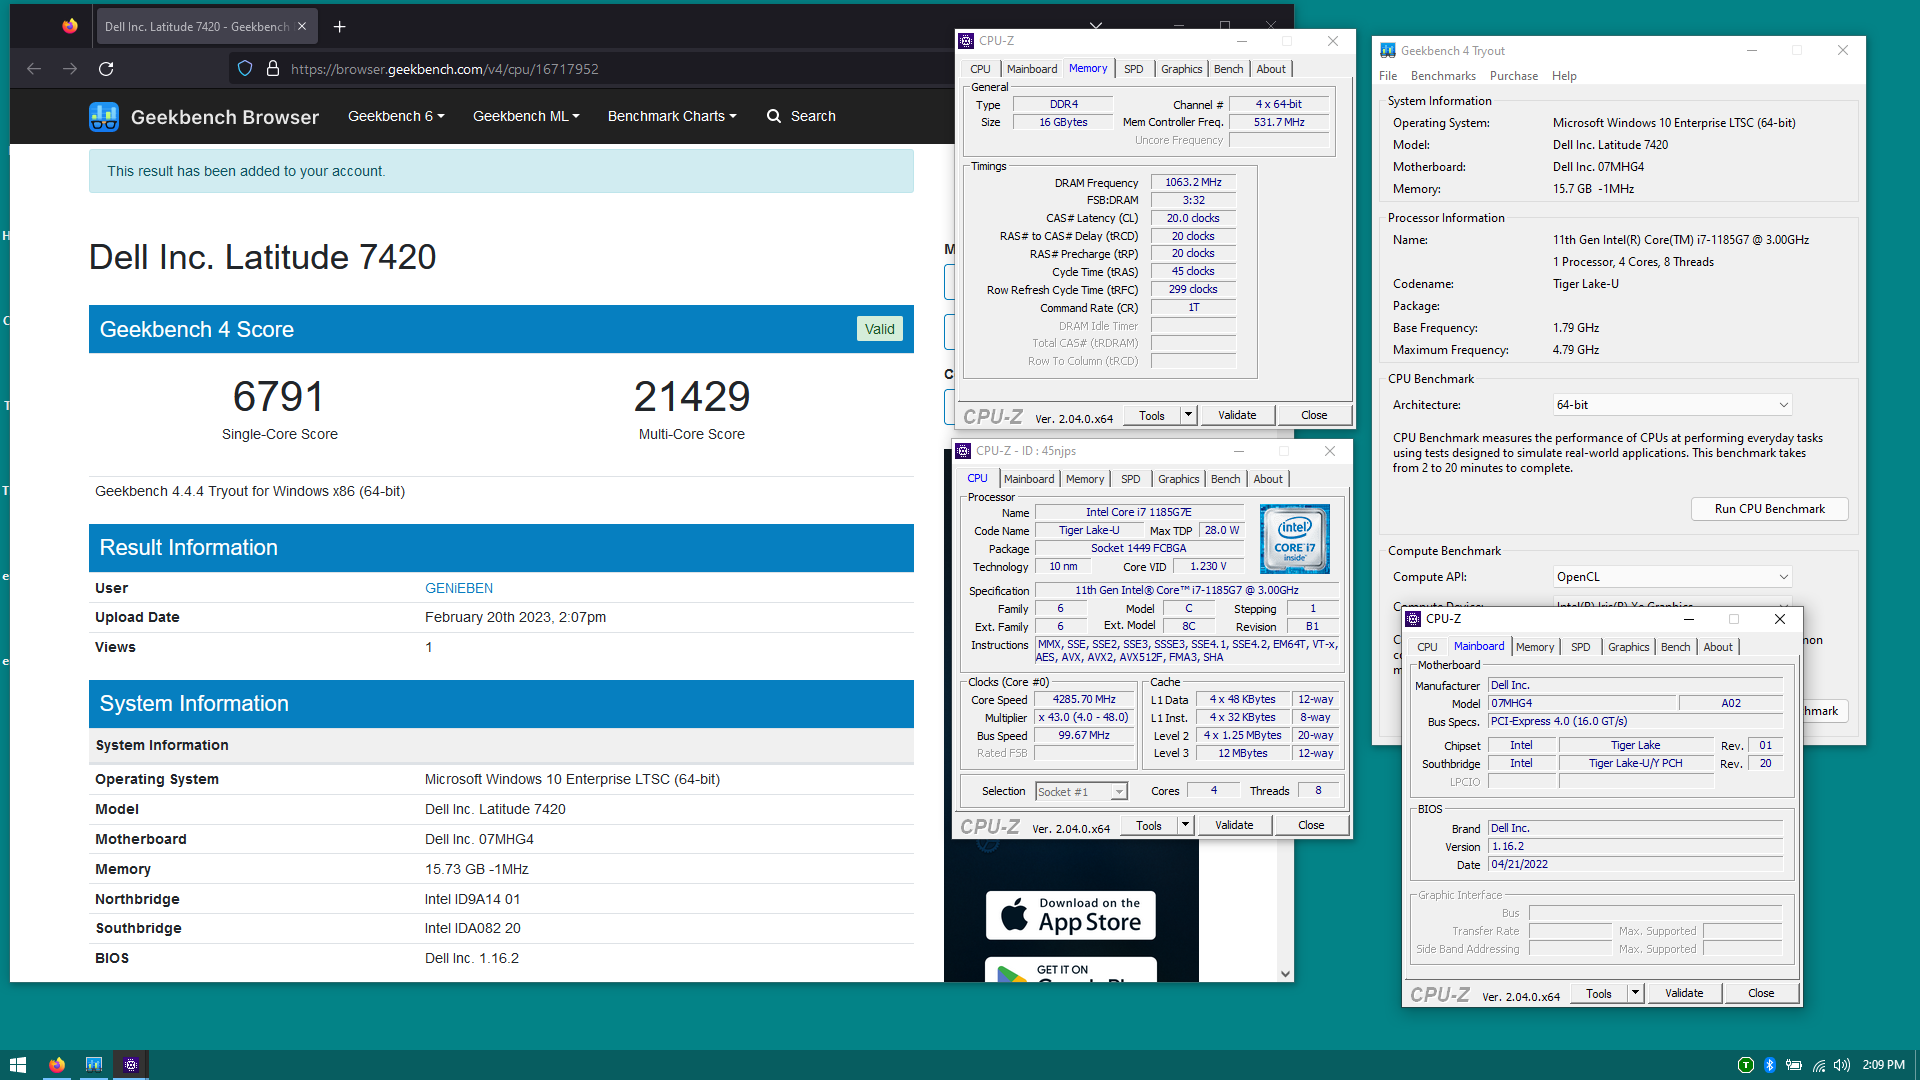The width and height of the screenshot is (1920, 1080).
Task: Switch to CPU tab in CPU-Z Memory window
Action: coord(980,69)
